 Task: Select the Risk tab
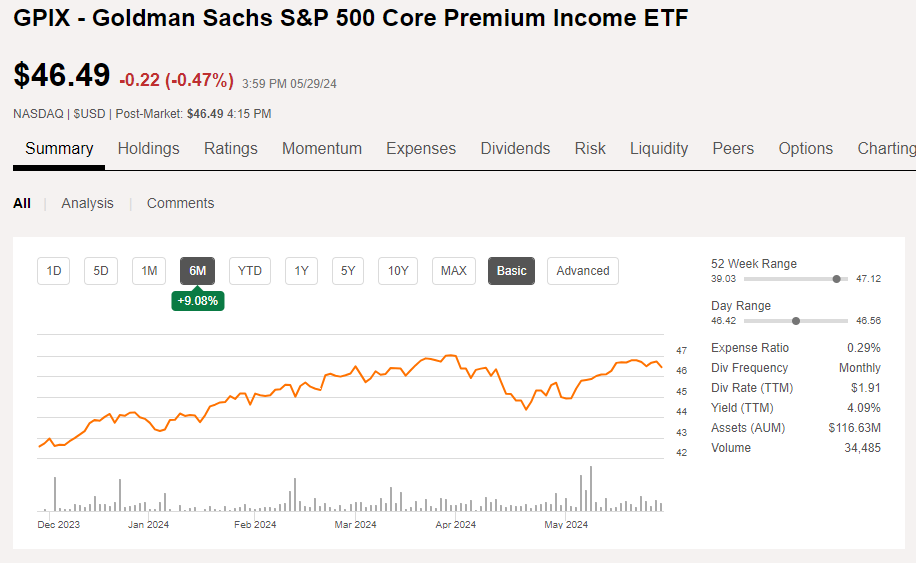pyautogui.click(x=590, y=148)
